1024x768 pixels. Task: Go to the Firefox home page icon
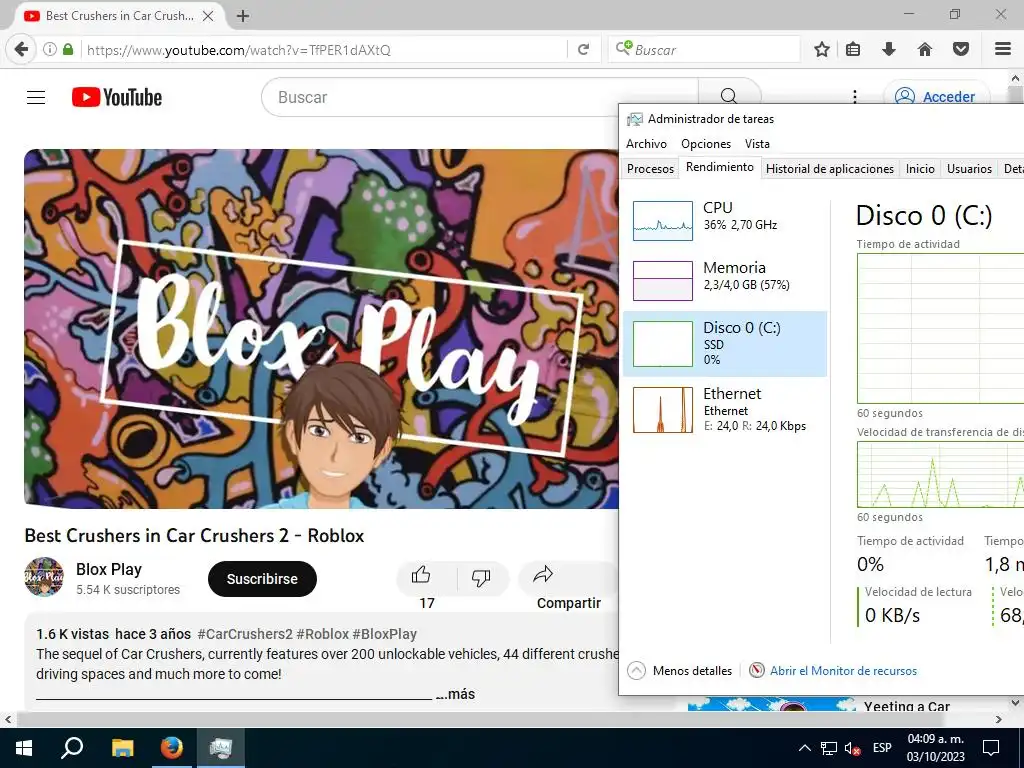click(925, 50)
